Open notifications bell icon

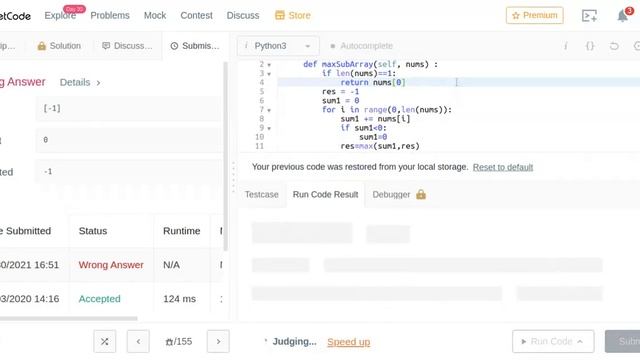coord(622,16)
